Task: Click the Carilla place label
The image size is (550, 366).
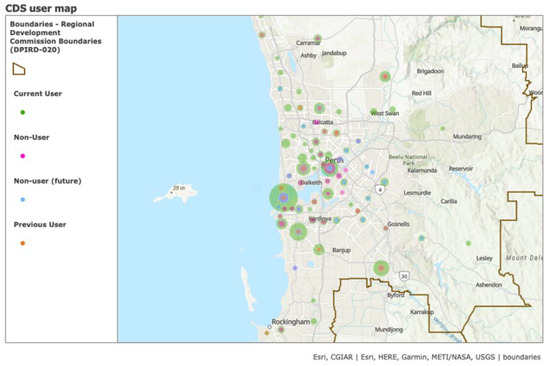Action: 449,201
